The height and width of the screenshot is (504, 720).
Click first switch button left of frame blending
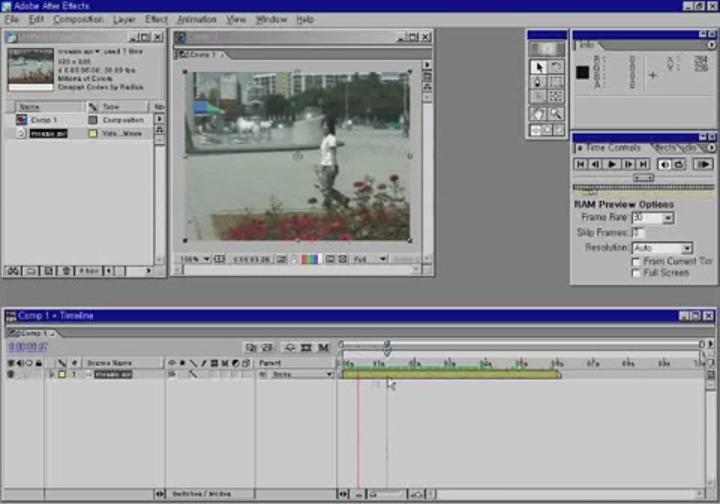[250, 347]
